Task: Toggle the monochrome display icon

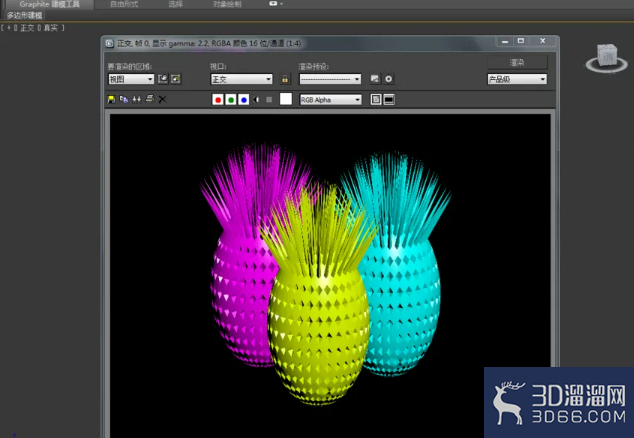Action: click(x=269, y=99)
